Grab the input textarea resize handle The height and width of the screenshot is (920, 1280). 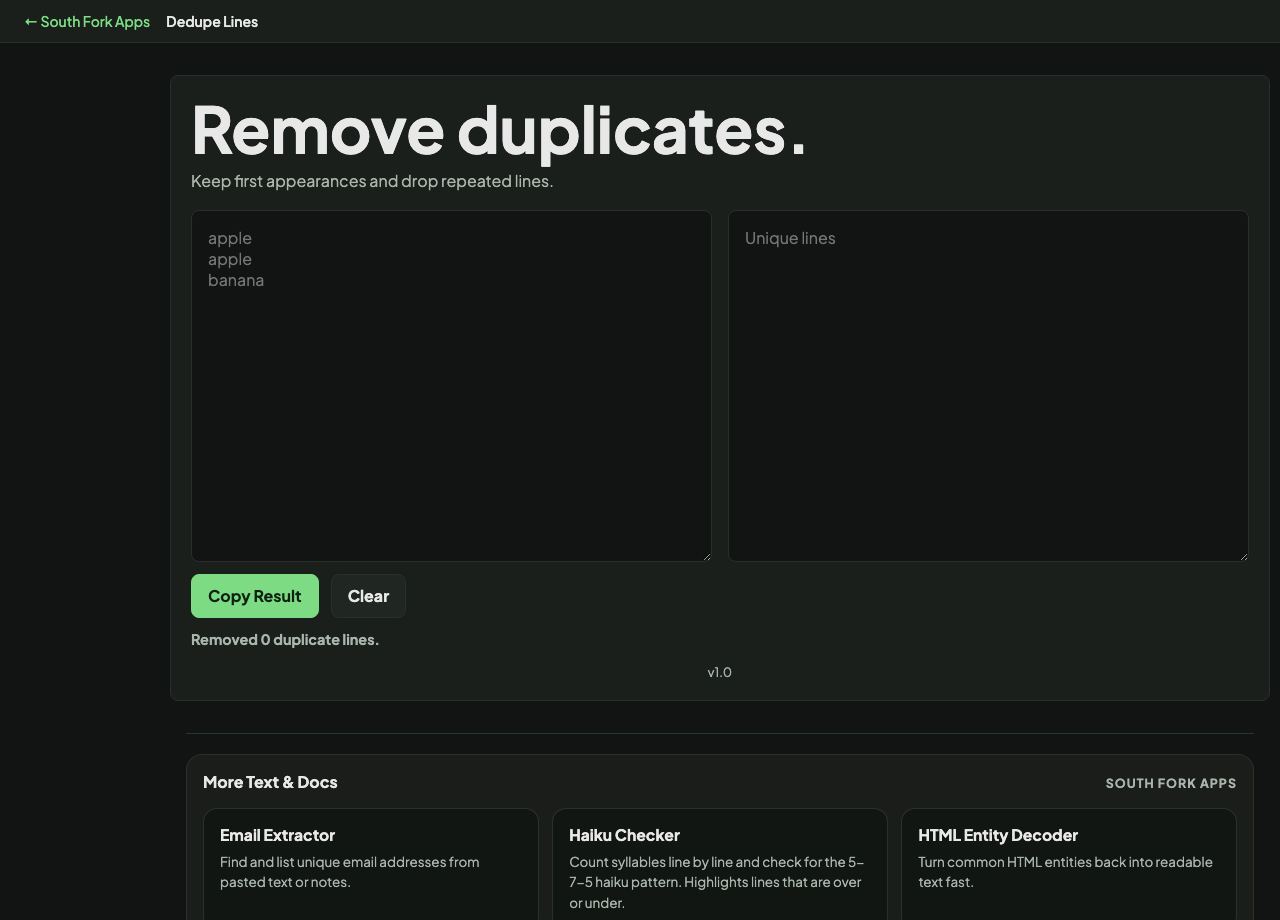click(705, 555)
